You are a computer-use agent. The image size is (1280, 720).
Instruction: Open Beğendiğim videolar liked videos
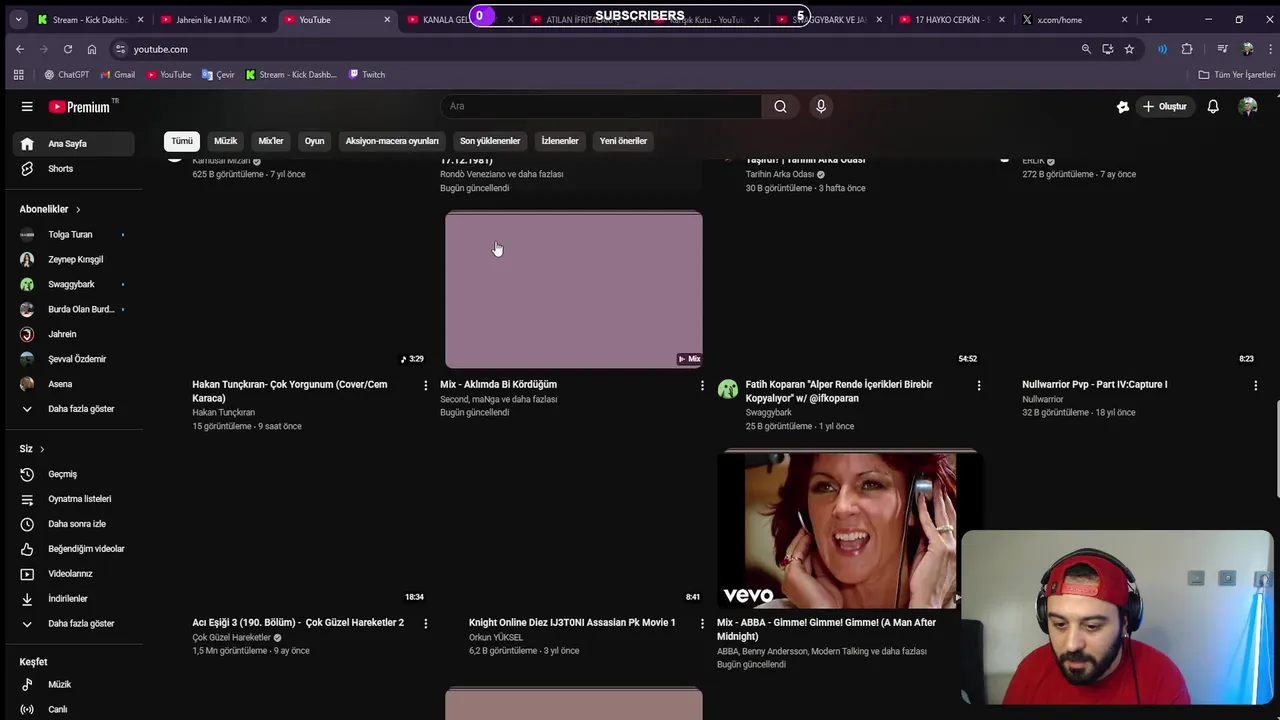point(75,549)
